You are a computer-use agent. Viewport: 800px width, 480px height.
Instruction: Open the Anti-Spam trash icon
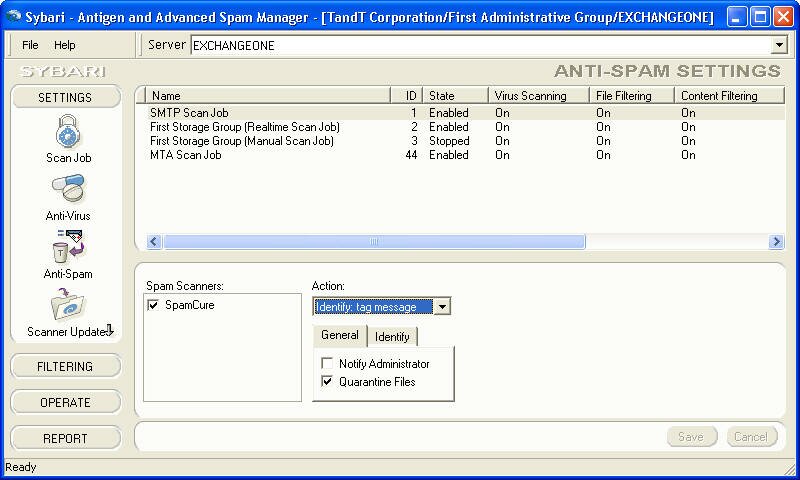tap(68, 247)
